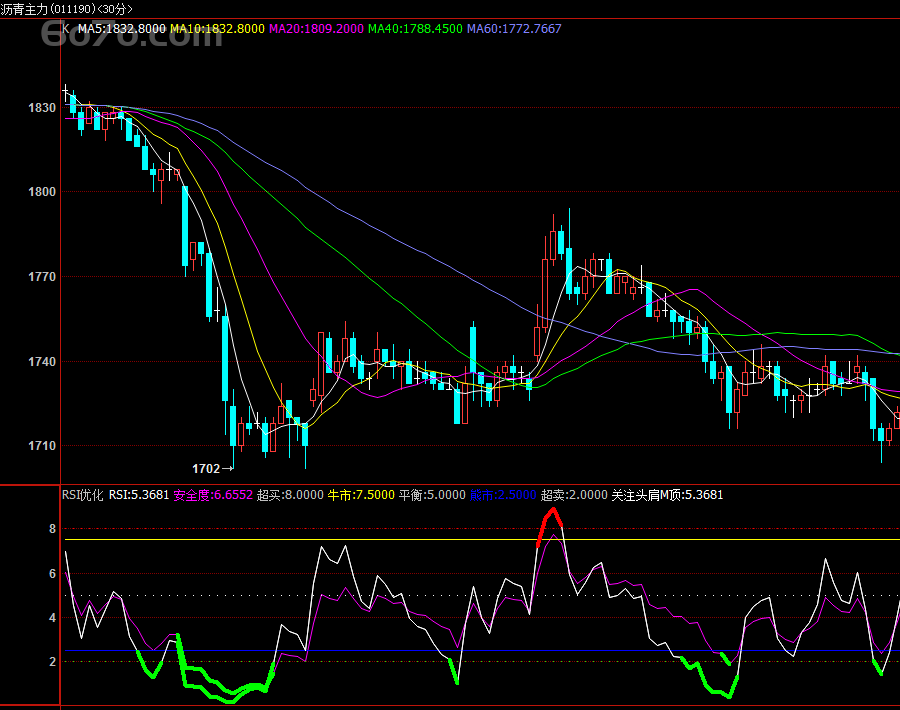Click the 超卖 2.0000 label
The width and height of the screenshot is (900, 710).
pos(574,495)
